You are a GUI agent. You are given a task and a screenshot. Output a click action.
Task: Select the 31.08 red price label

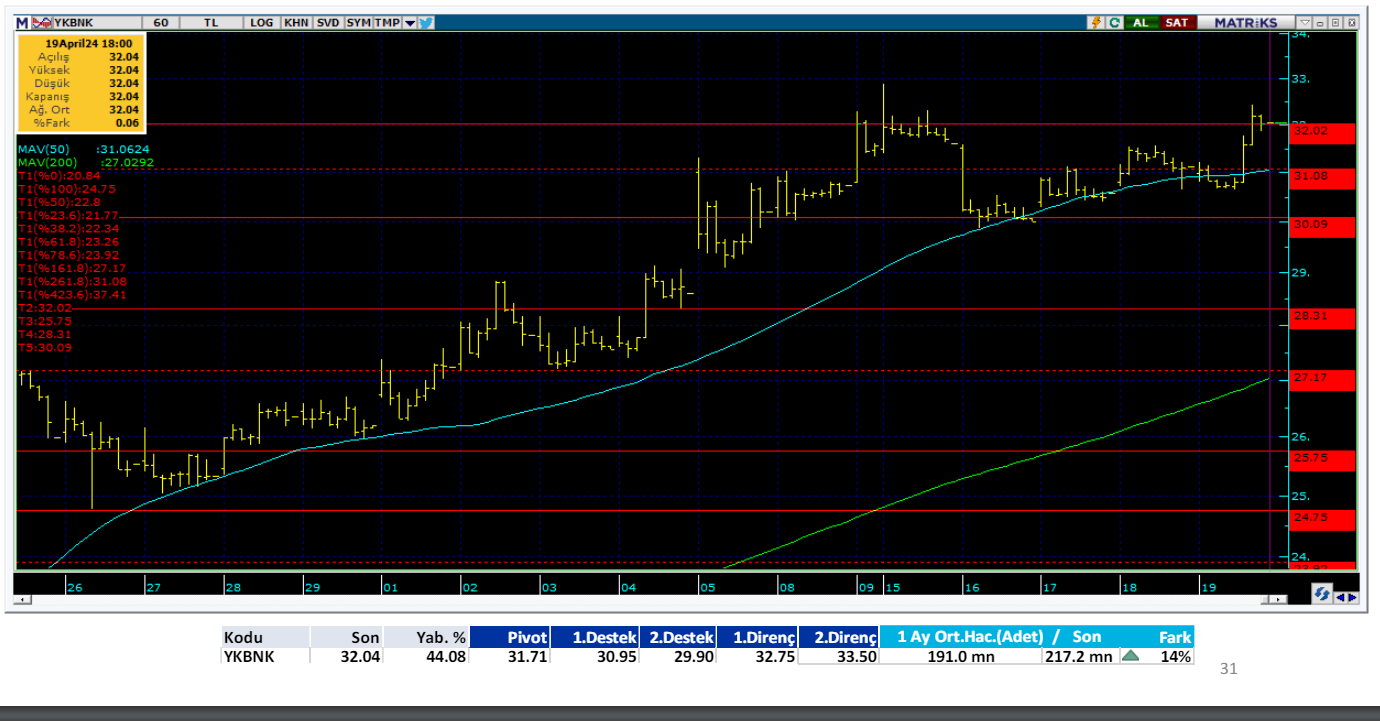[1322, 178]
